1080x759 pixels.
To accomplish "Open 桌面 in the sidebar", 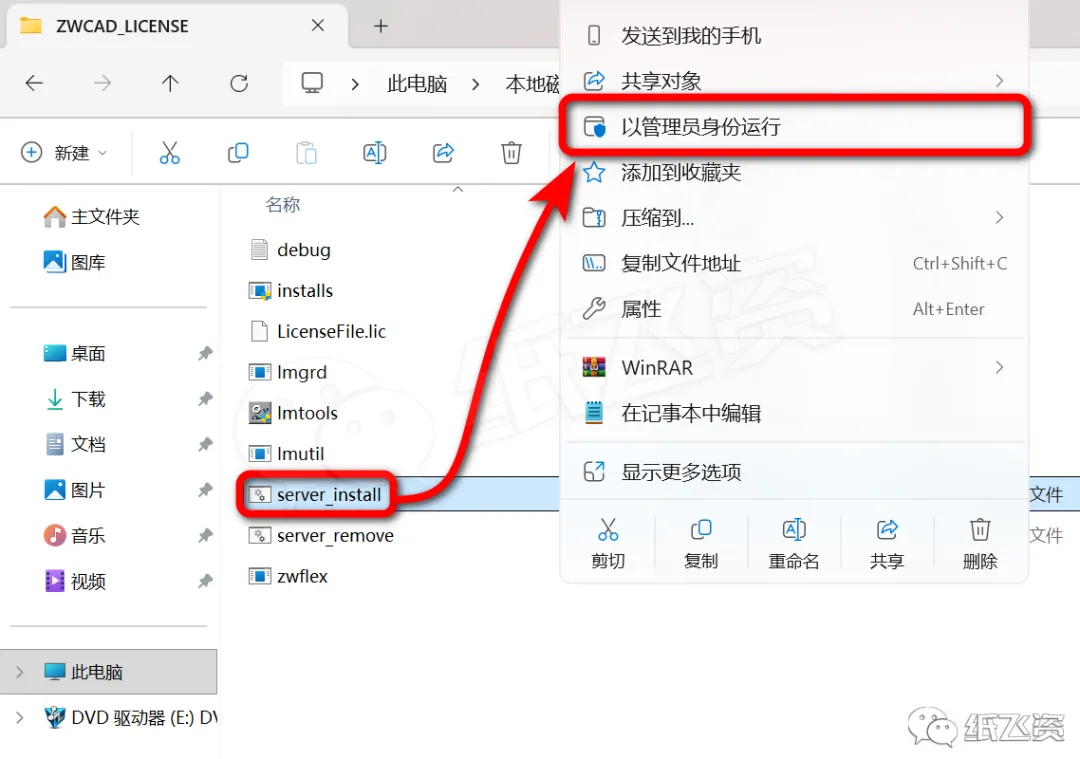I will (x=74, y=353).
